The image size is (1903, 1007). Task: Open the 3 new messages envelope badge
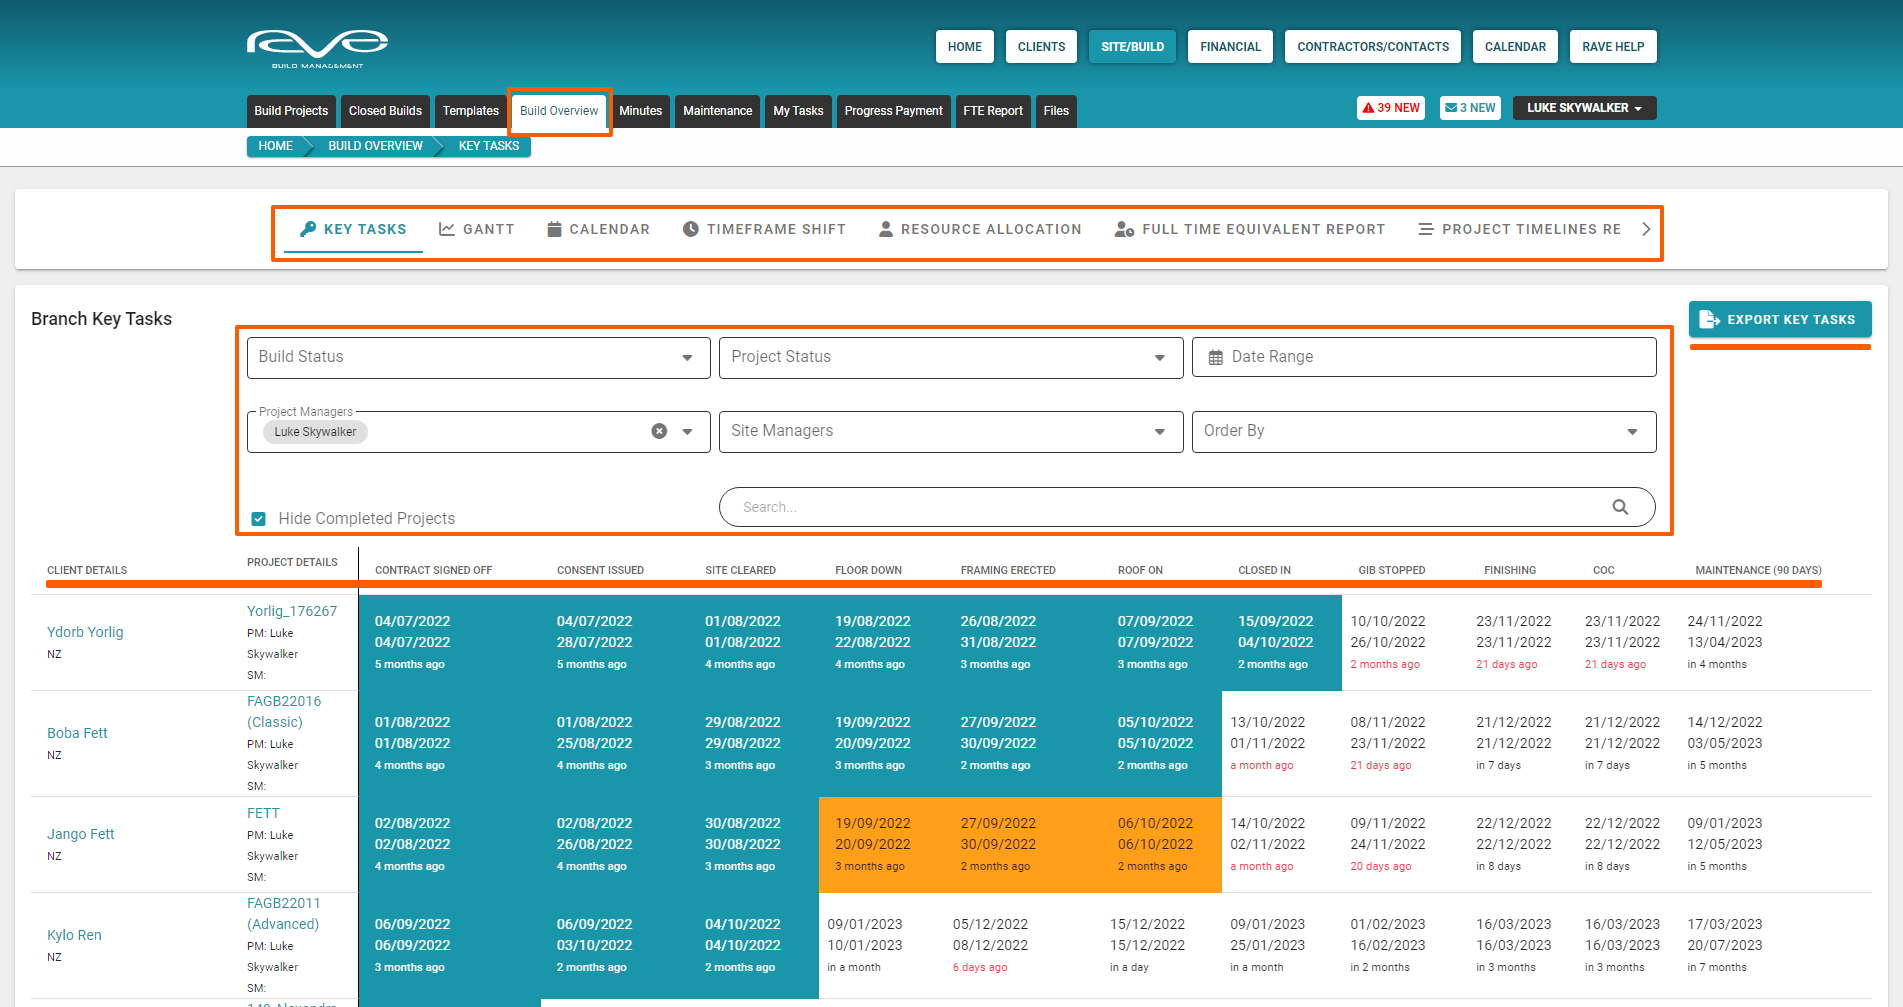coord(1470,108)
